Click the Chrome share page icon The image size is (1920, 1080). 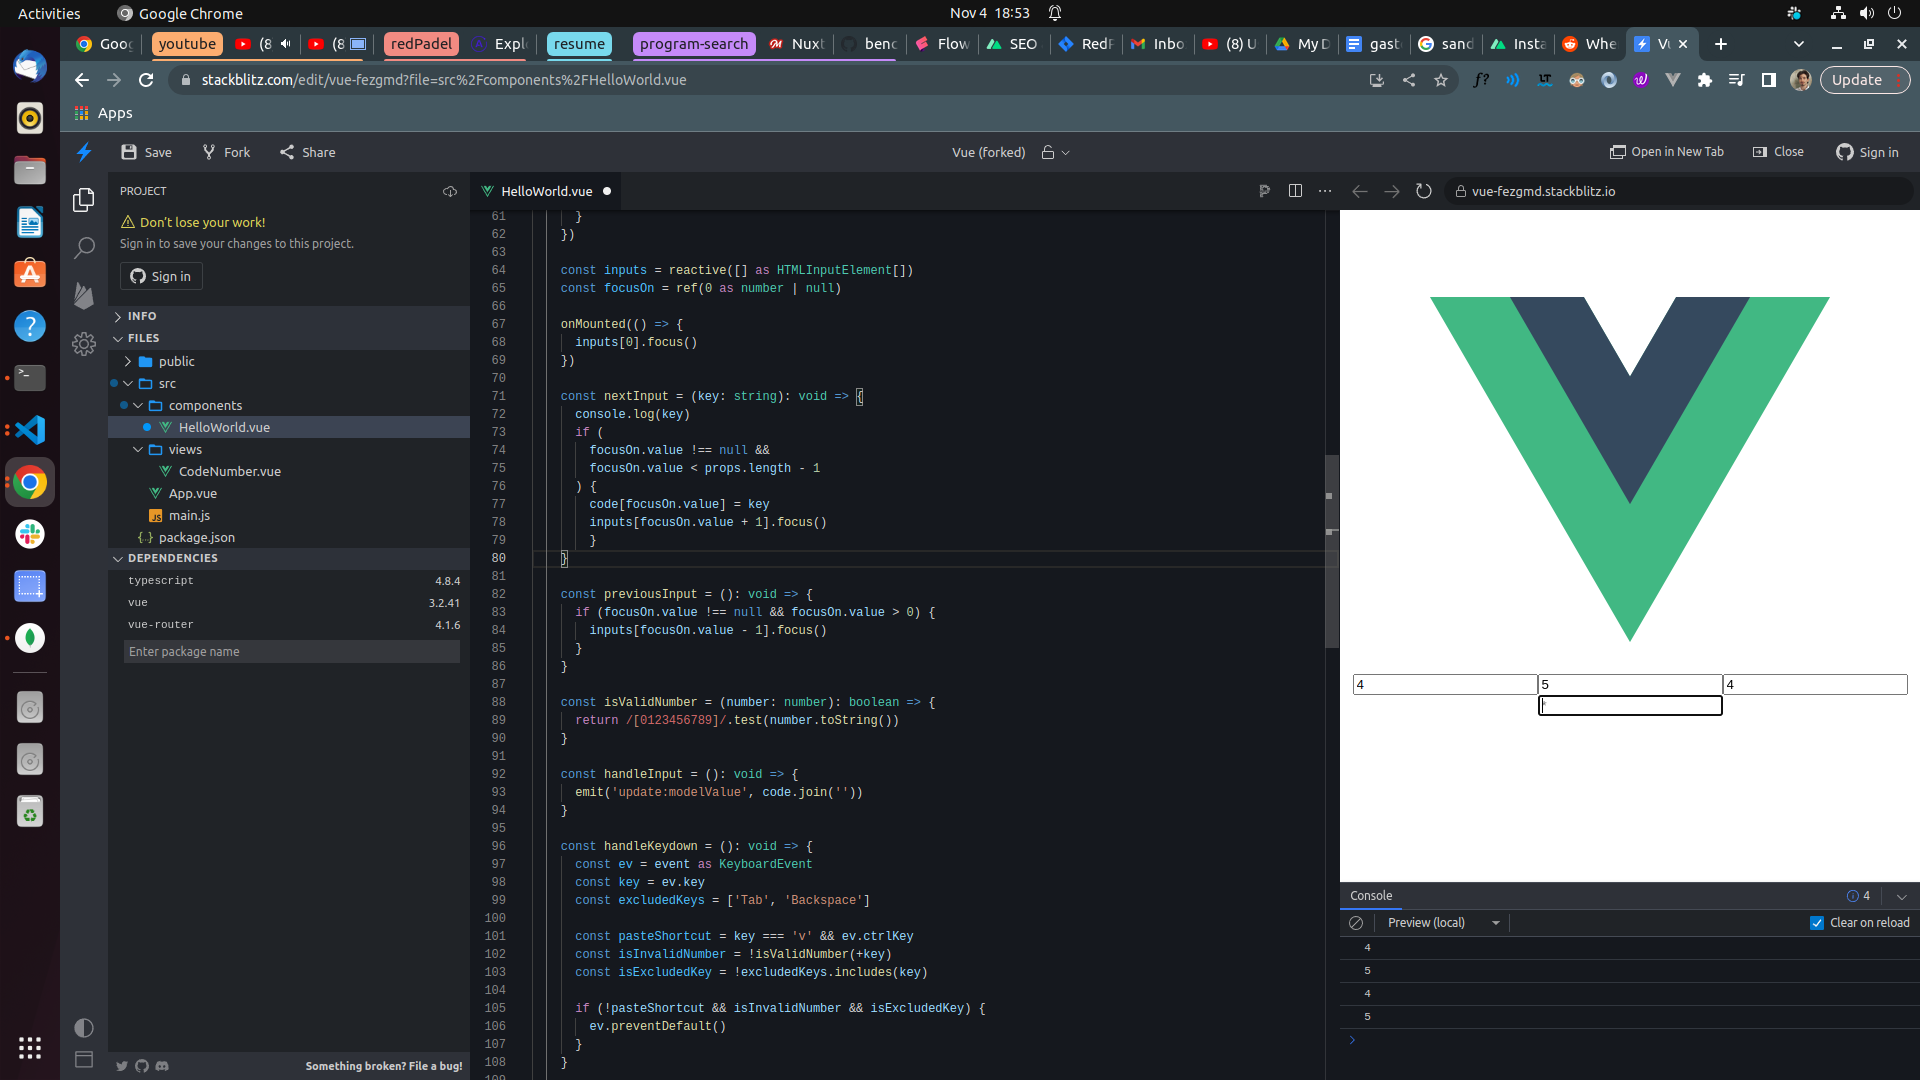[1408, 80]
